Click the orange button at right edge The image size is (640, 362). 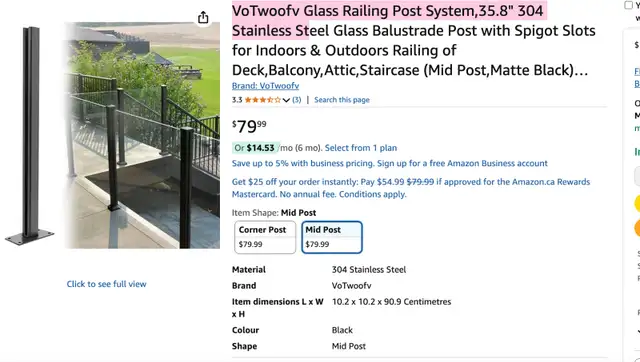(637, 228)
